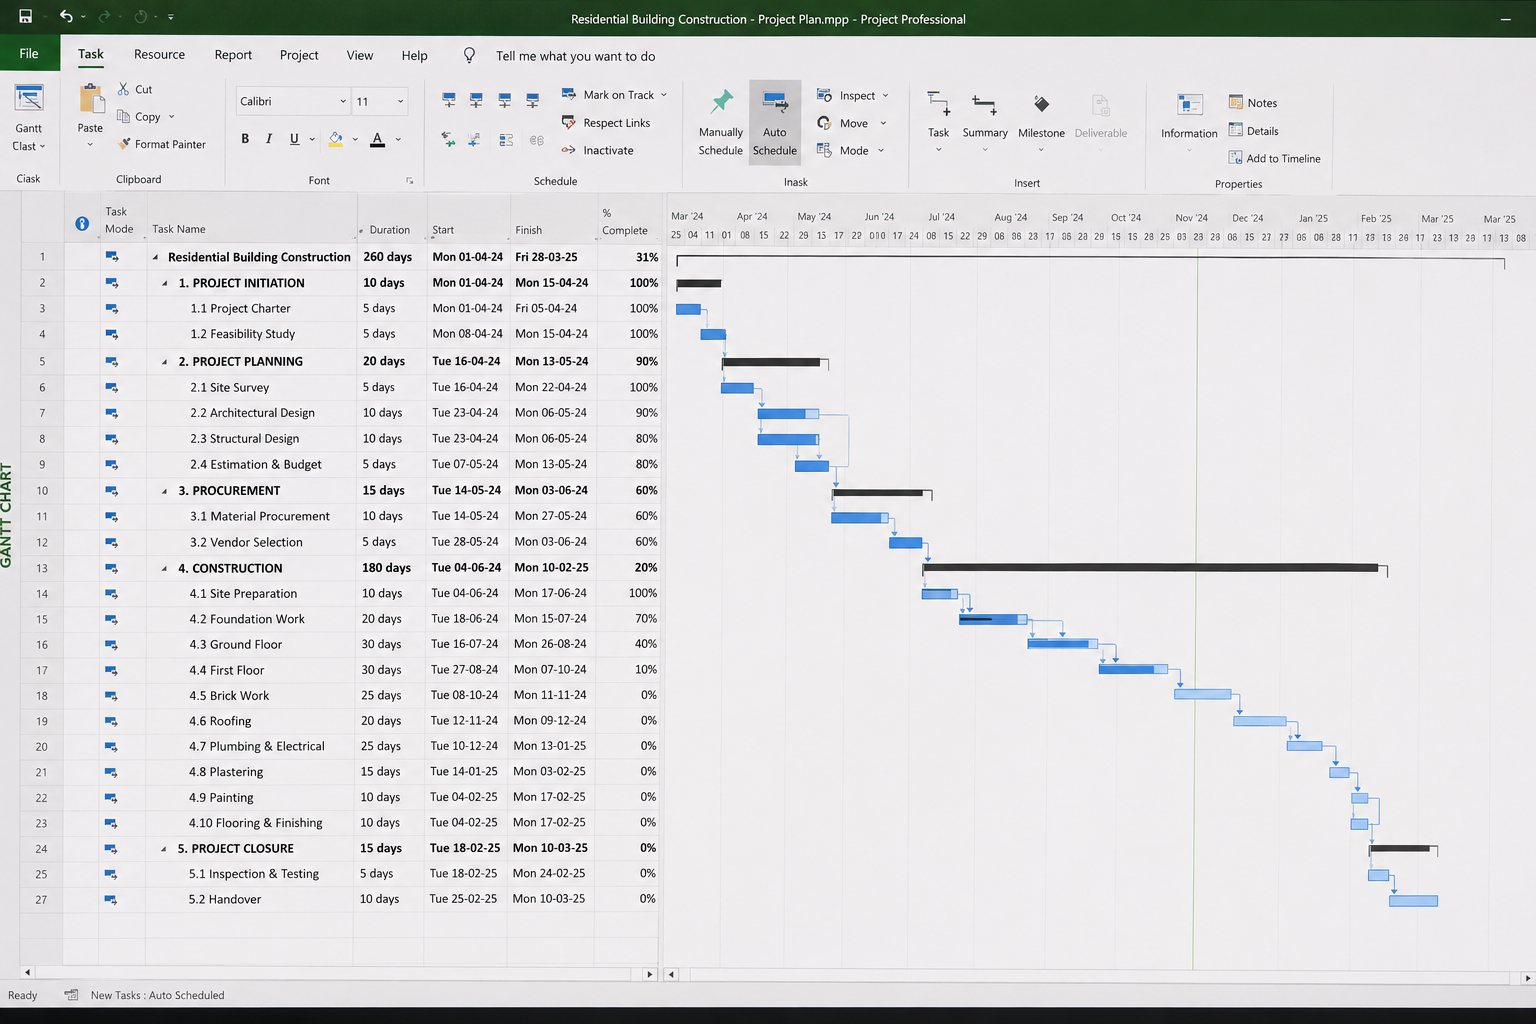1536x1024 pixels.
Task: Open the font color dropdown arrow
Action: (x=398, y=139)
